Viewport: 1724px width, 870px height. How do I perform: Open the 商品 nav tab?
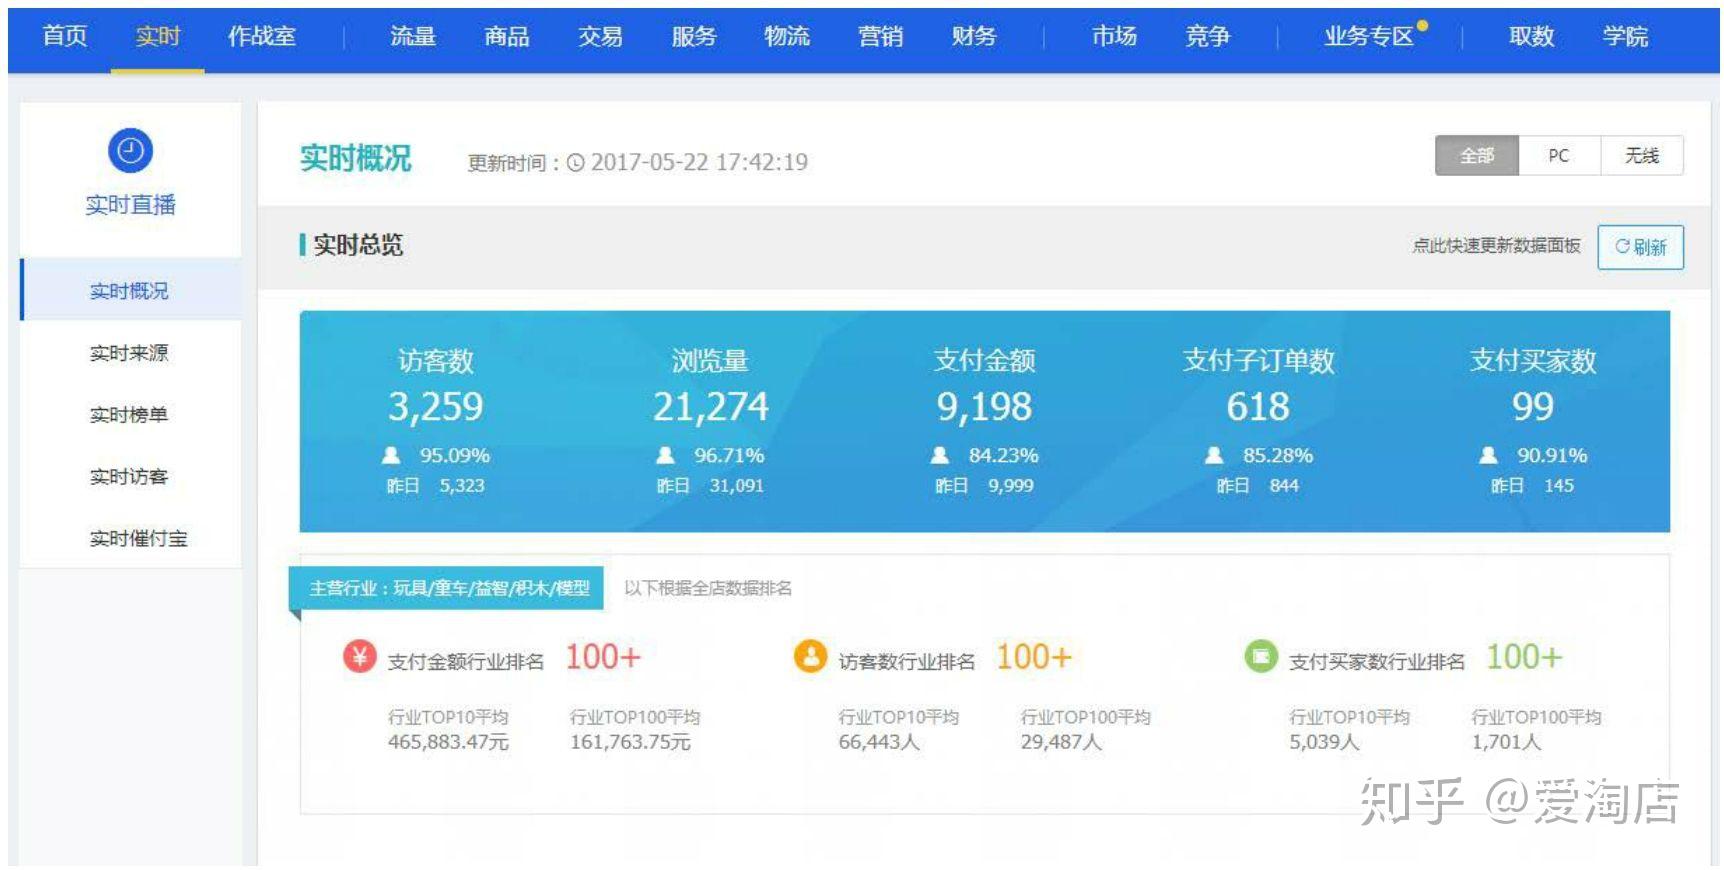pyautogui.click(x=507, y=37)
